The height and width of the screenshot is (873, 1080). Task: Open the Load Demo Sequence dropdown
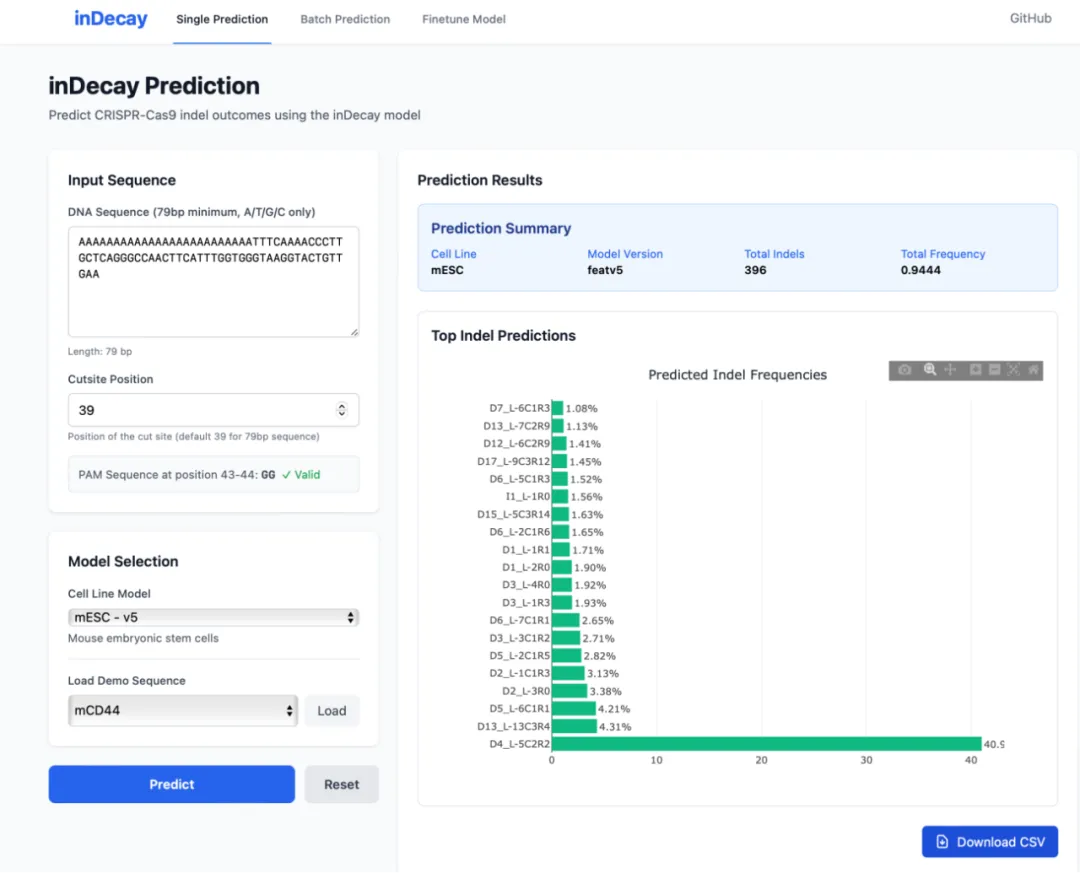click(183, 710)
